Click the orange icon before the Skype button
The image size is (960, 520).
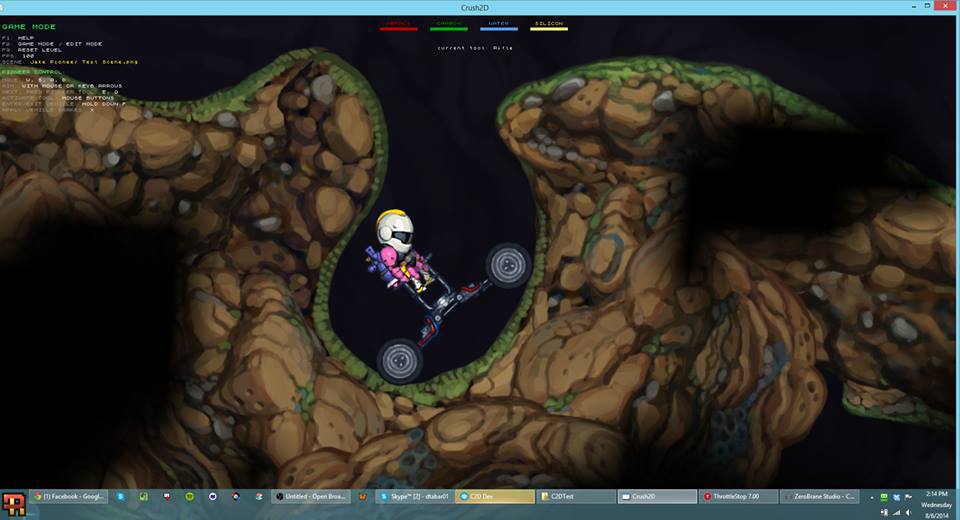[363, 496]
